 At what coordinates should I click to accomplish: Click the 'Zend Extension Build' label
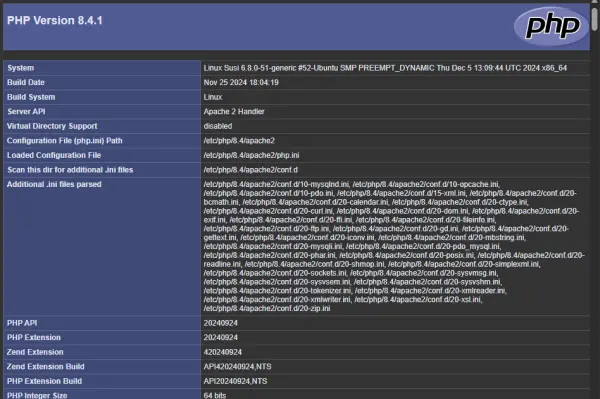(x=46, y=367)
